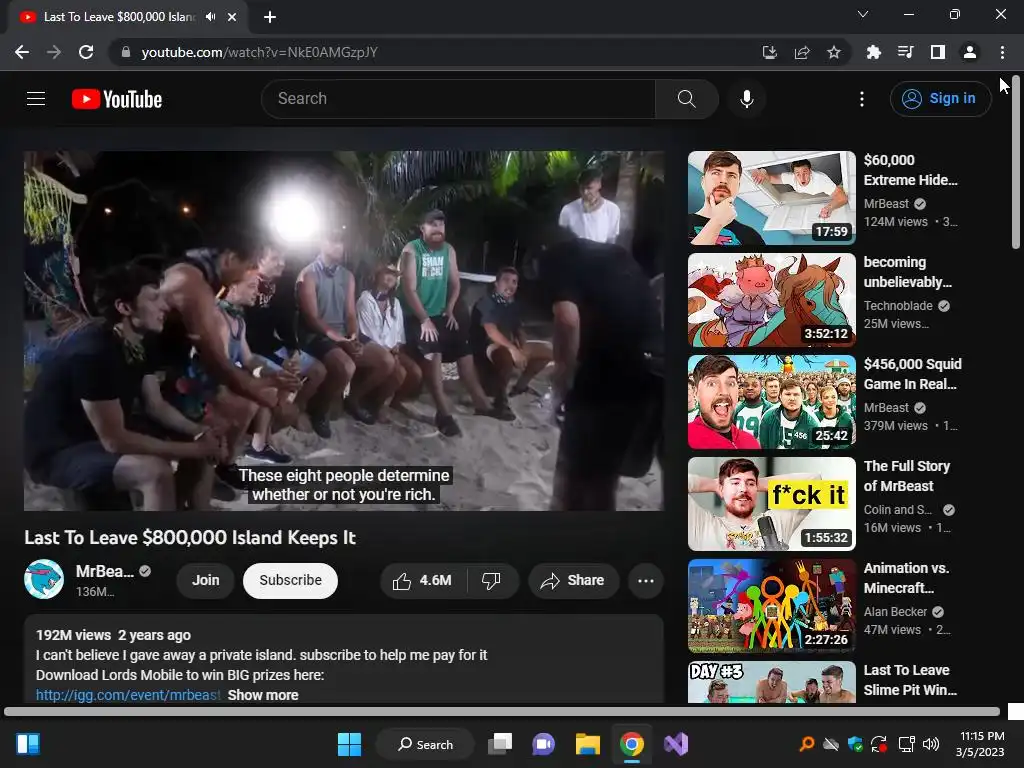Viewport: 1024px width, 768px height.
Task: Start voice search with the microphone
Action: click(746, 99)
